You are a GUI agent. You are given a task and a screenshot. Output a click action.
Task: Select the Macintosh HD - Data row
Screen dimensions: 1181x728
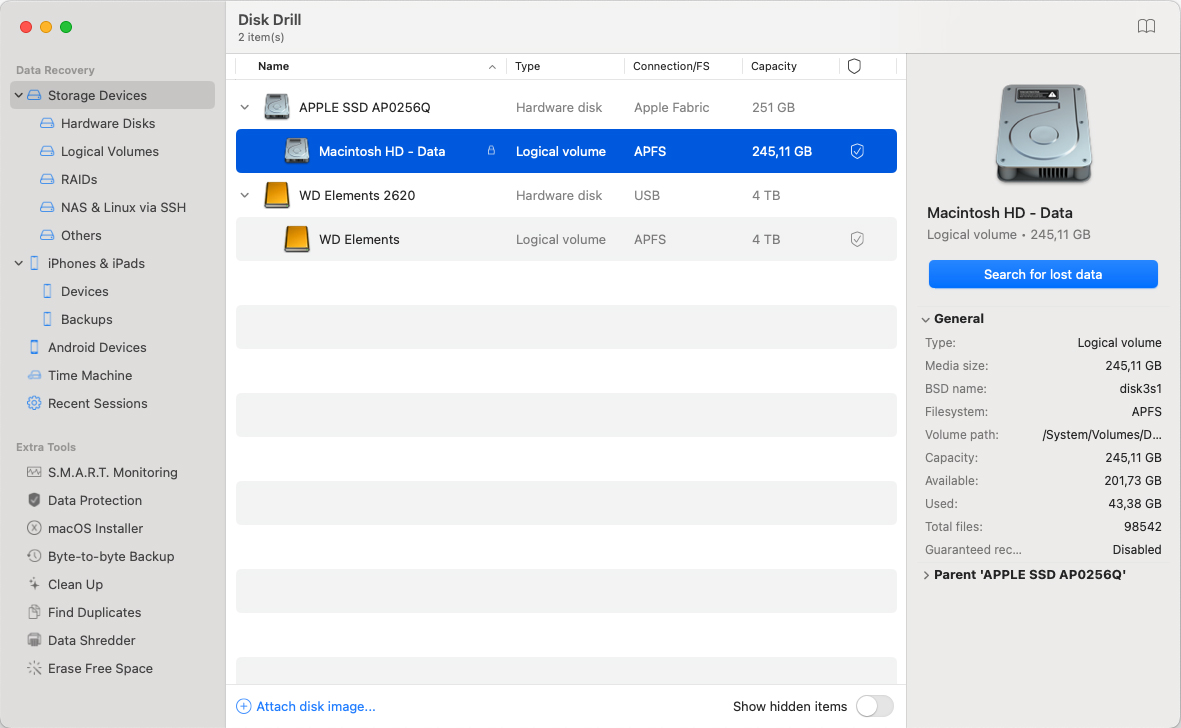(x=566, y=151)
